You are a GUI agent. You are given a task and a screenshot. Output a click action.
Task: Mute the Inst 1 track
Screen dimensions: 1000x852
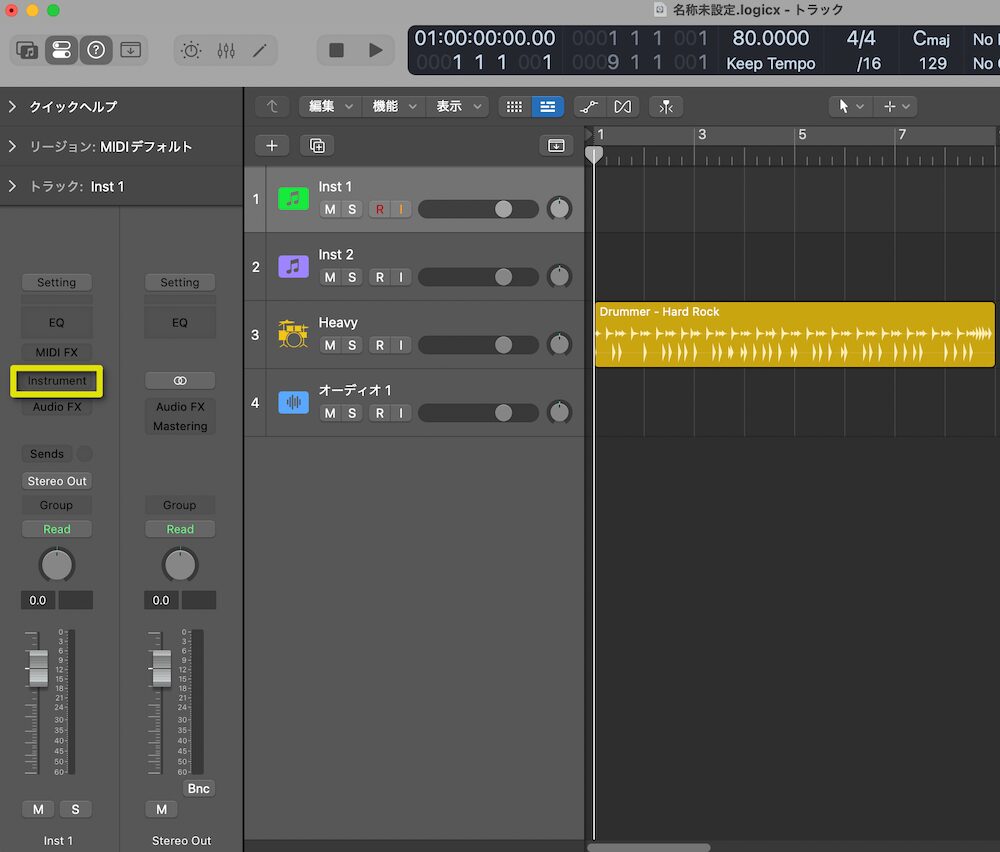(x=330, y=209)
